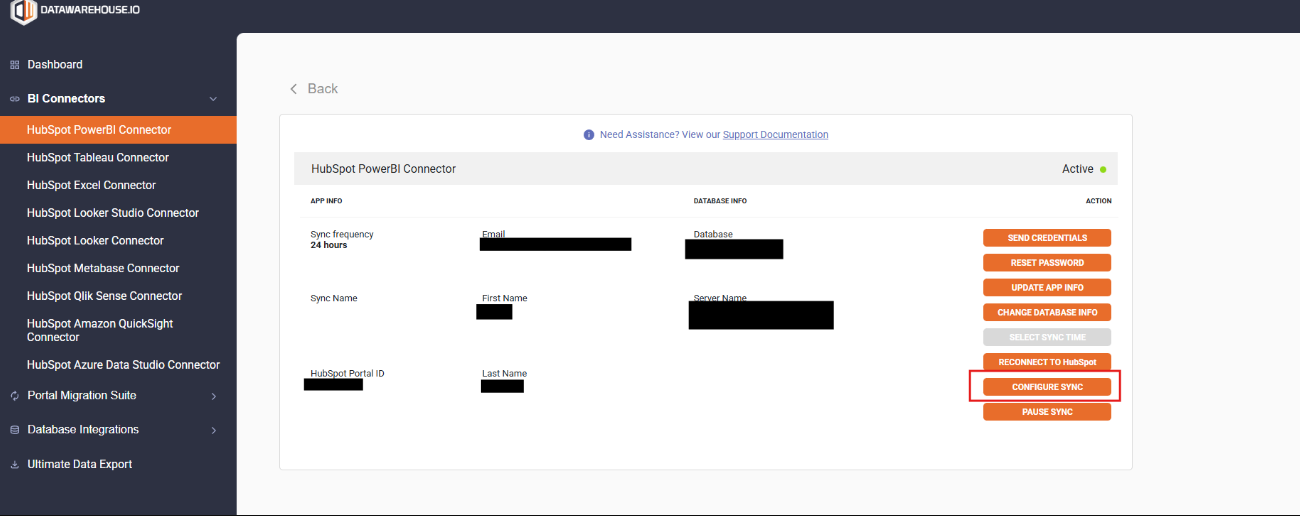Image resolution: width=1300 pixels, height=516 pixels.
Task: Open HubSpot Tableau Connector in sidebar
Action: 98,158
